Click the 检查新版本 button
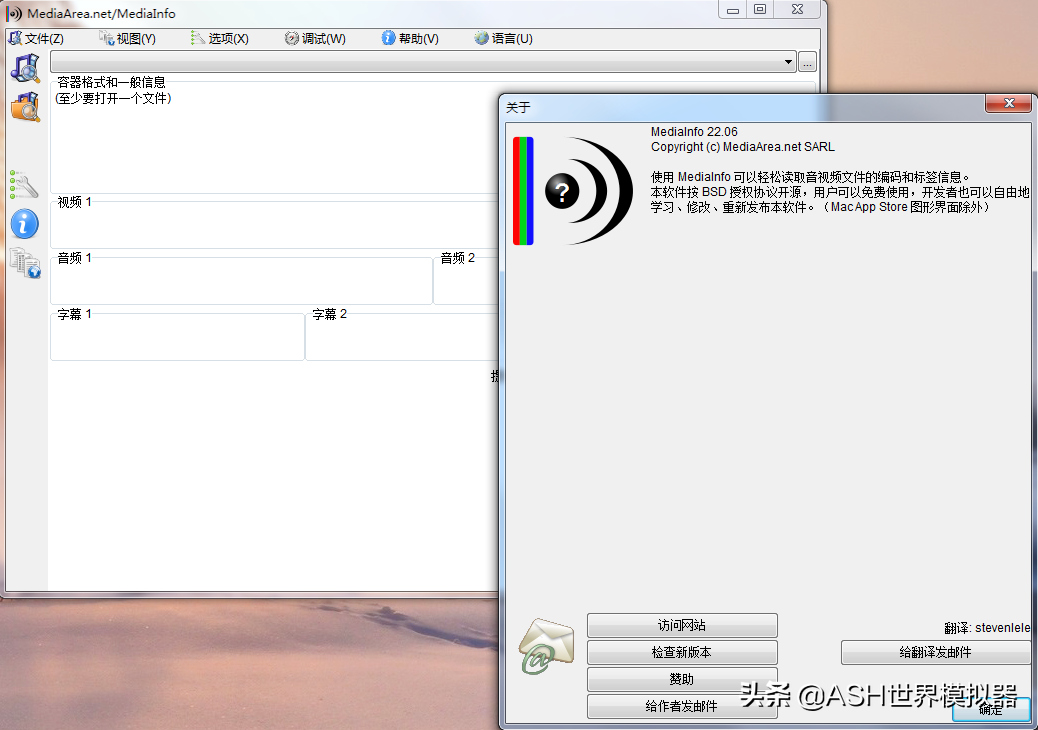This screenshot has width=1038, height=730. tap(682, 653)
